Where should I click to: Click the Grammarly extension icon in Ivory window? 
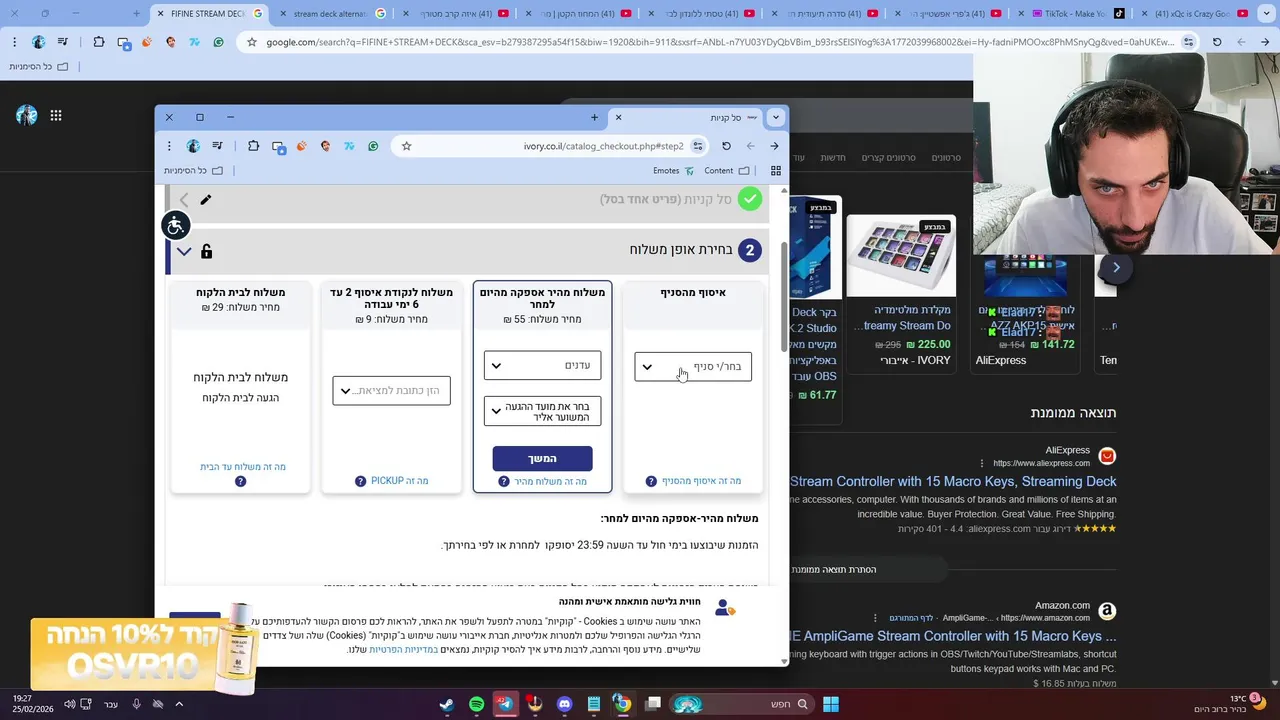click(373, 146)
